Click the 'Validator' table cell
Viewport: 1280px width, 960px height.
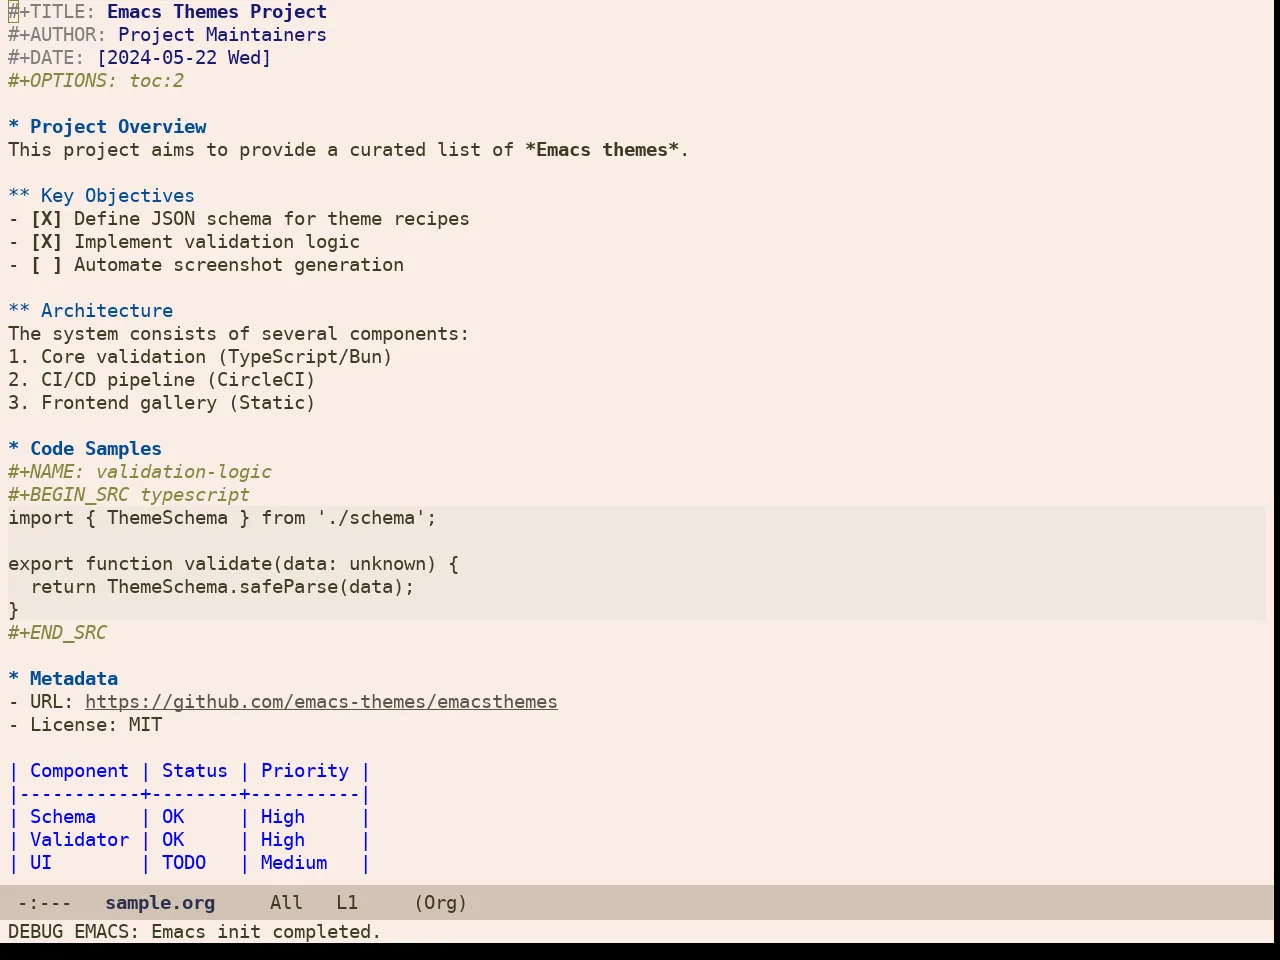79,840
